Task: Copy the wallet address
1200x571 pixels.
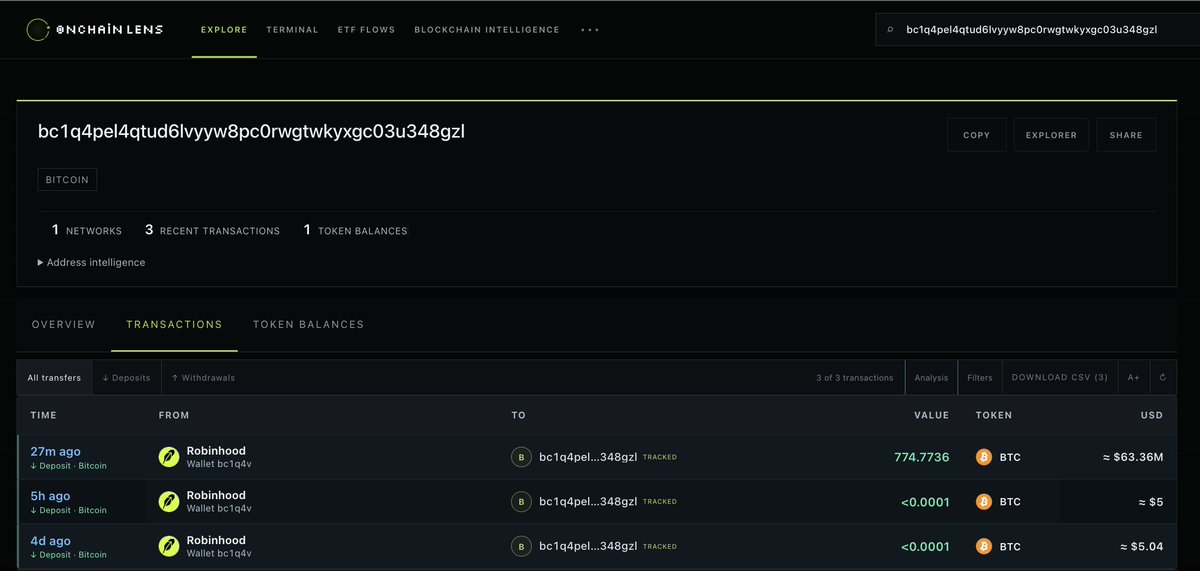Action: pyautogui.click(x=976, y=135)
